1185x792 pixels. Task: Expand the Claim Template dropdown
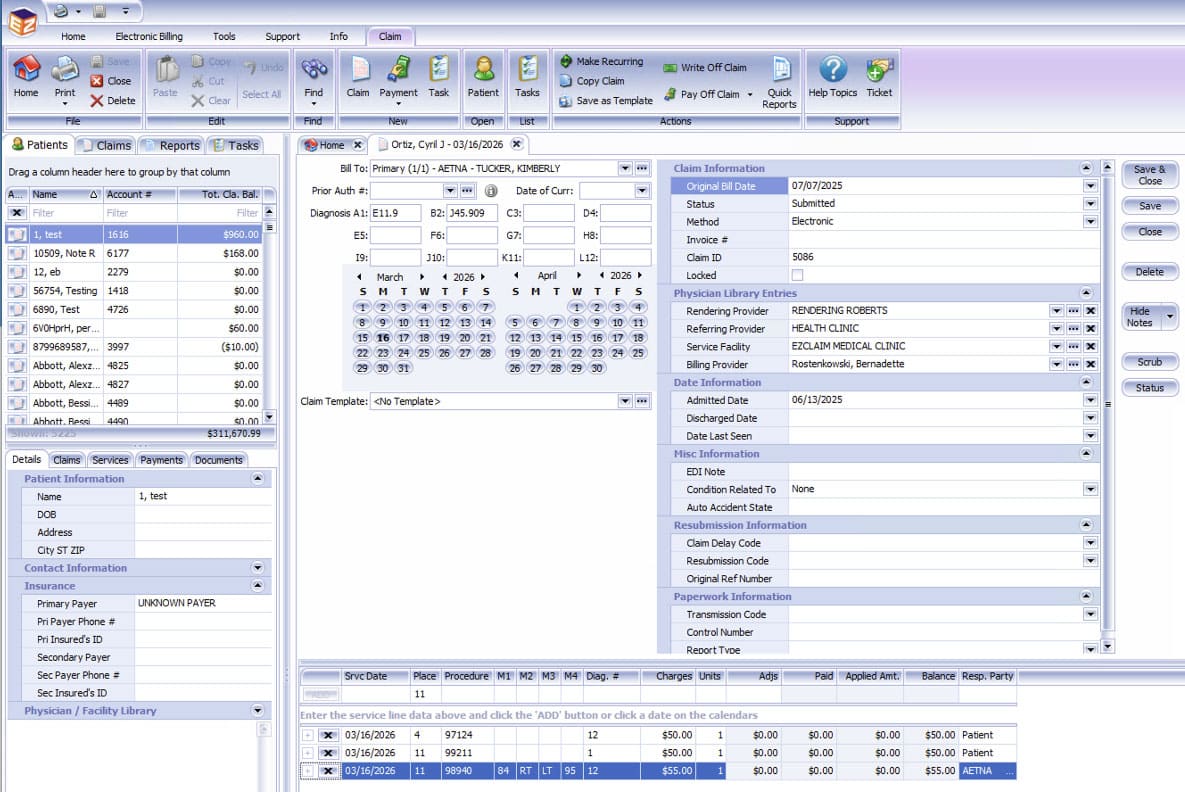coord(625,402)
